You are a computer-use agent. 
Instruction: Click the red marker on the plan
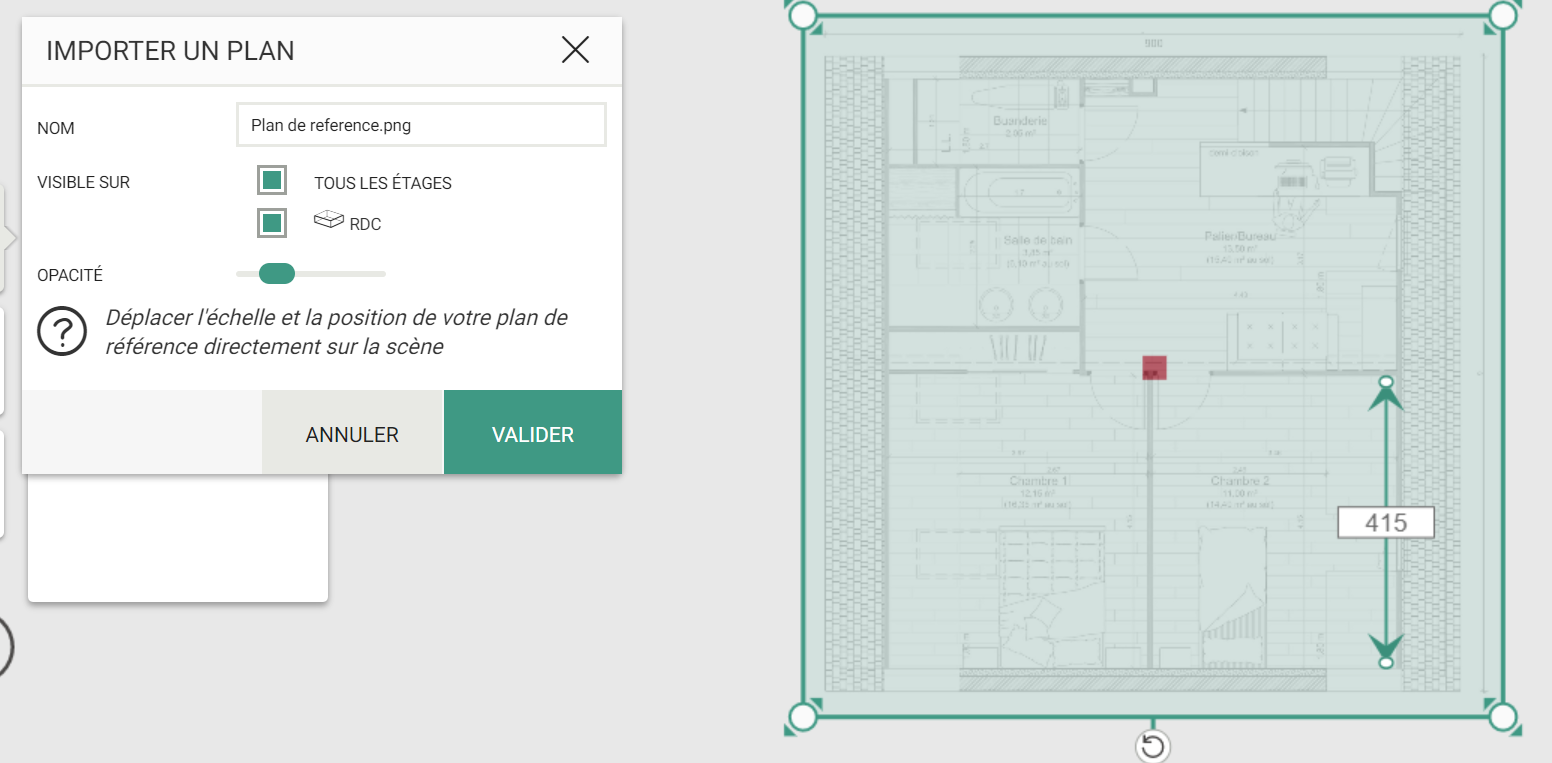(x=1155, y=367)
